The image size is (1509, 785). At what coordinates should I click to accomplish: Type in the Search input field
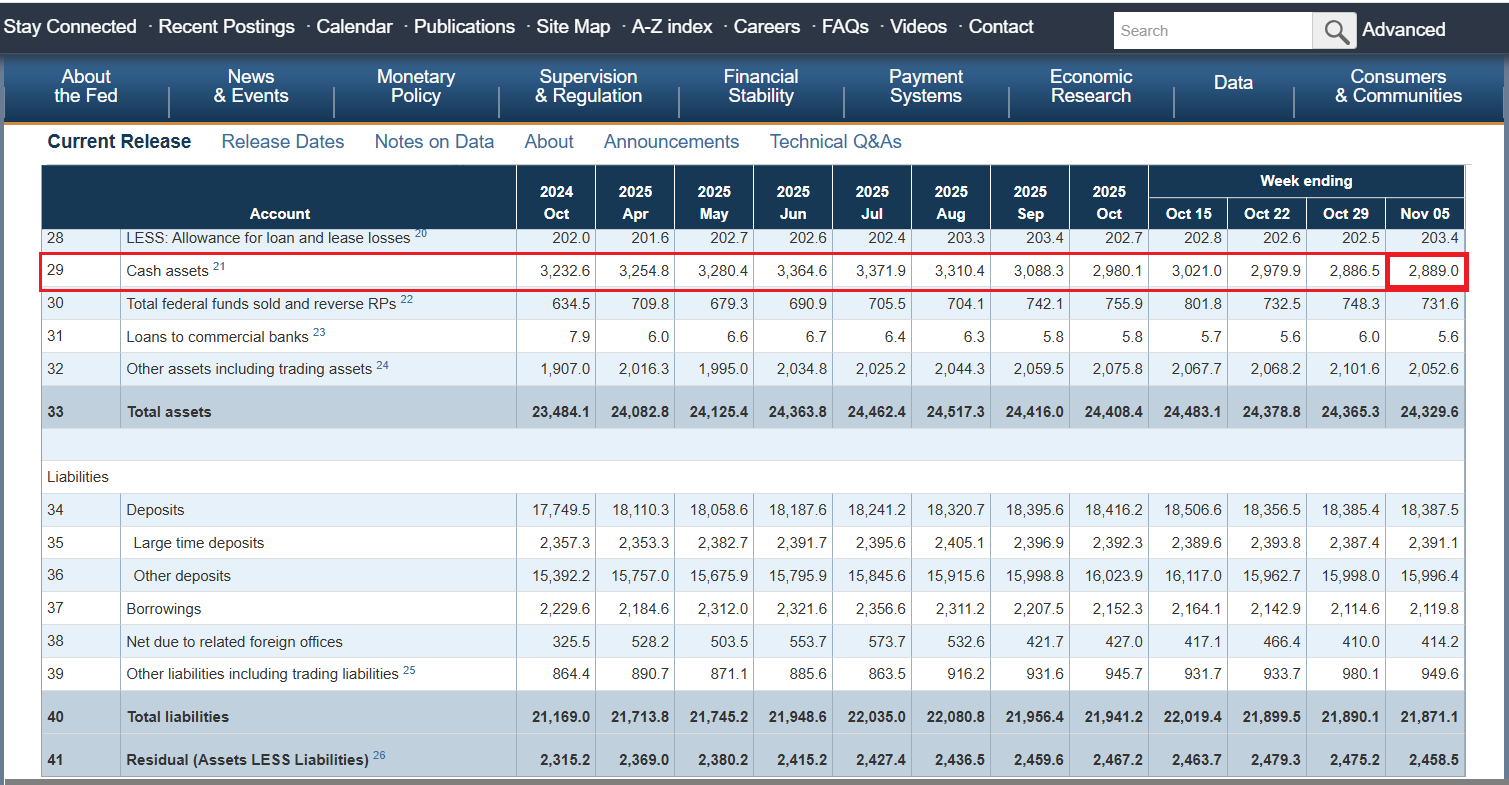click(x=1212, y=31)
